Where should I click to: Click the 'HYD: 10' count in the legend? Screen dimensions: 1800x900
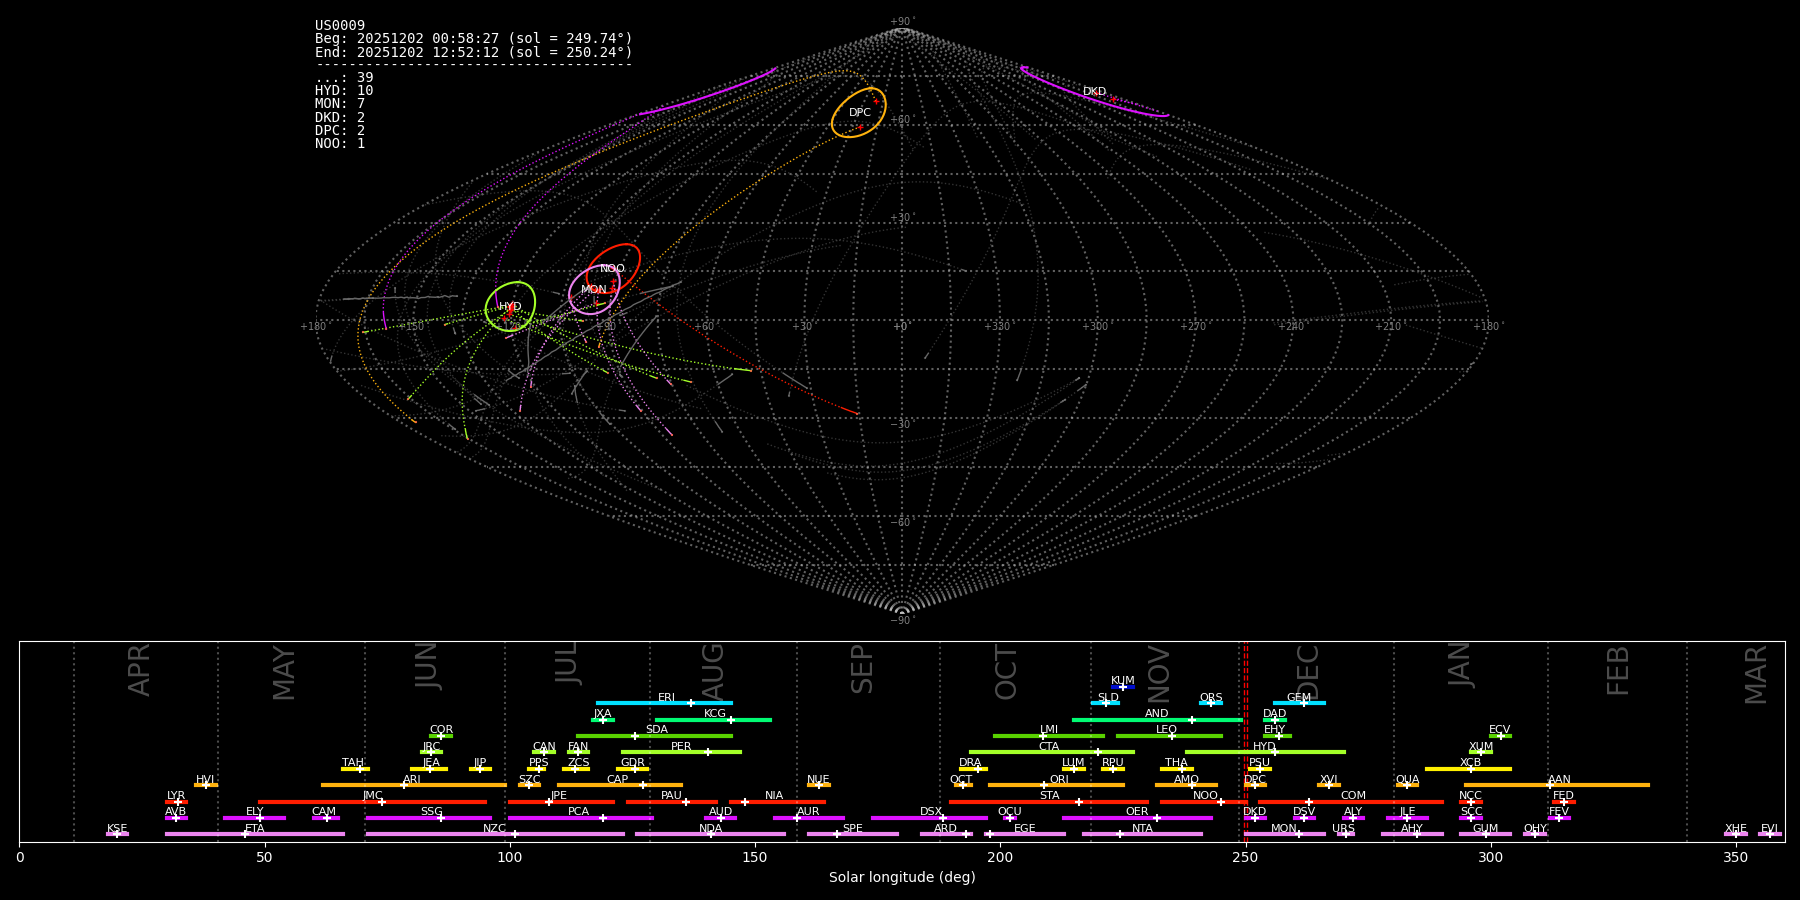pos(344,91)
